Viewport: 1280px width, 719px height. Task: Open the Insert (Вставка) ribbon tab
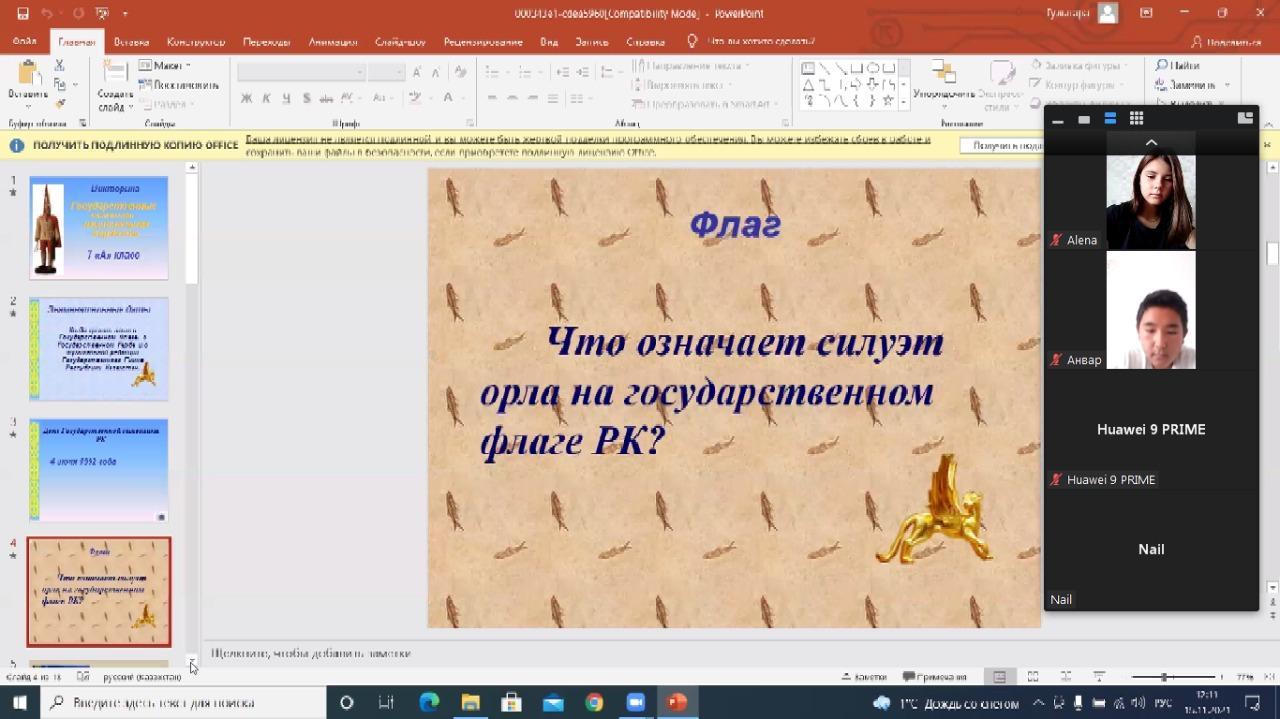pyautogui.click(x=131, y=42)
